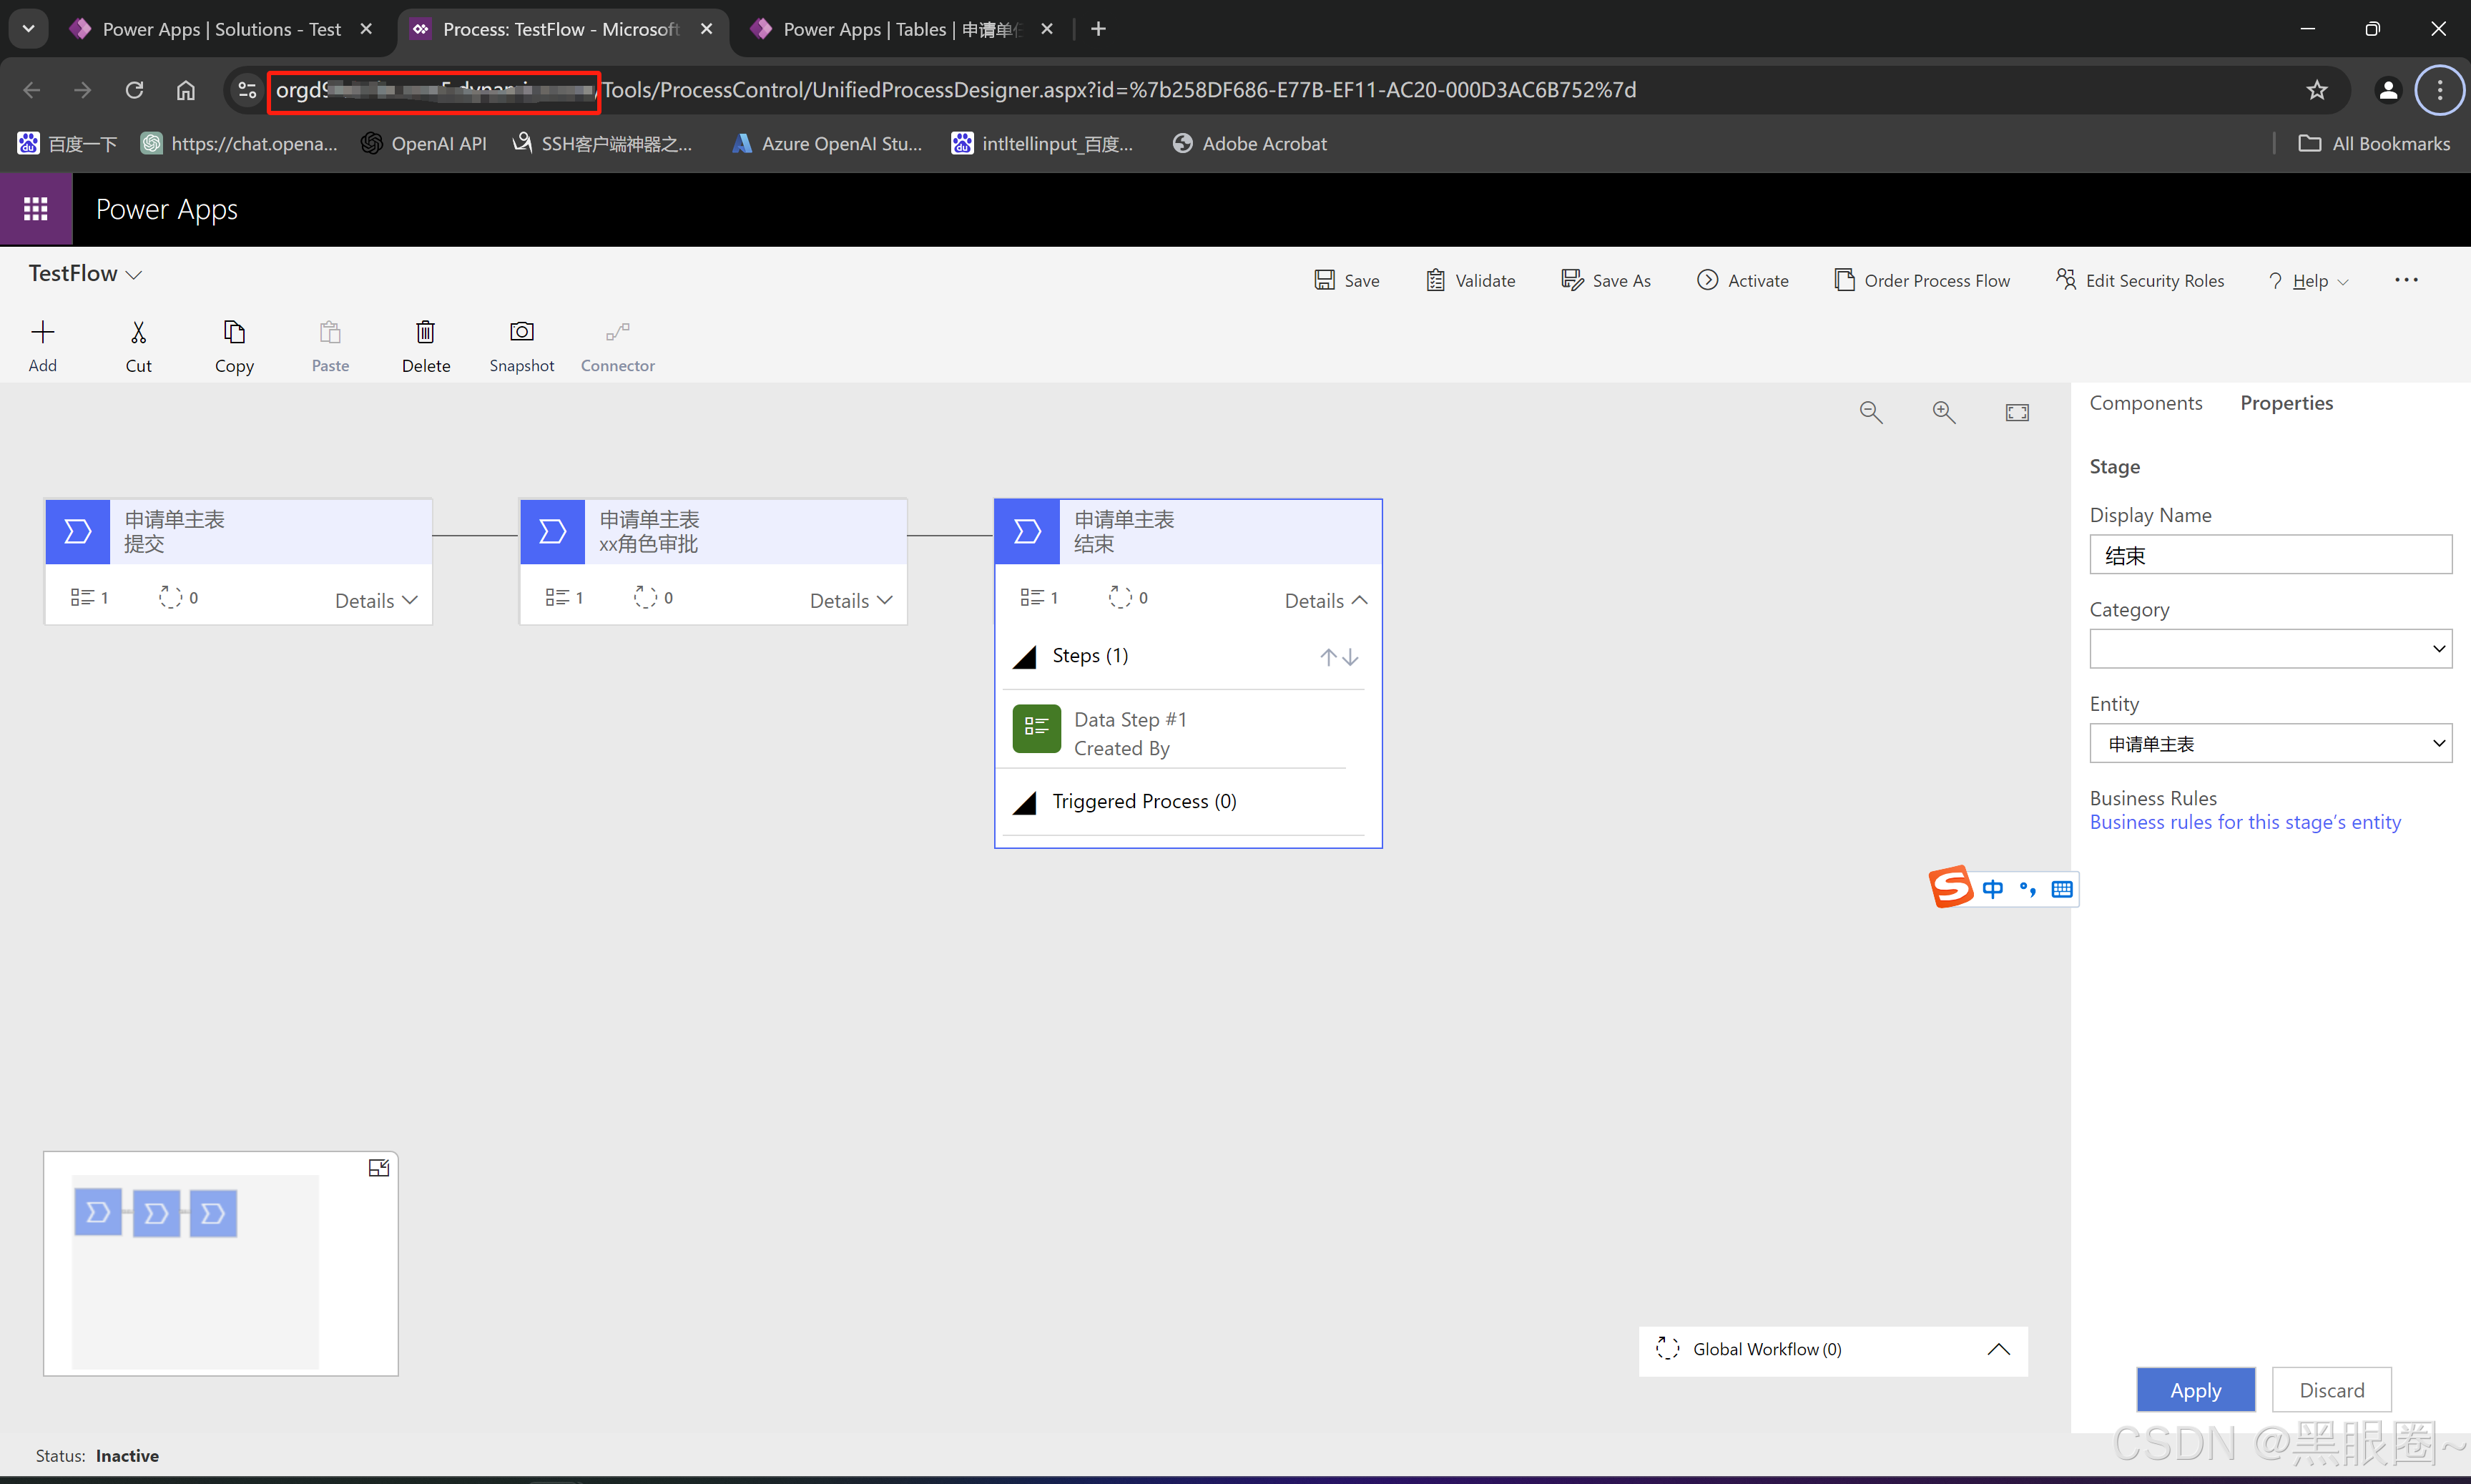Collapse the Global Workflow panel
The width and height of the screenshot is (2471, 1484).
[1999, 1349]
